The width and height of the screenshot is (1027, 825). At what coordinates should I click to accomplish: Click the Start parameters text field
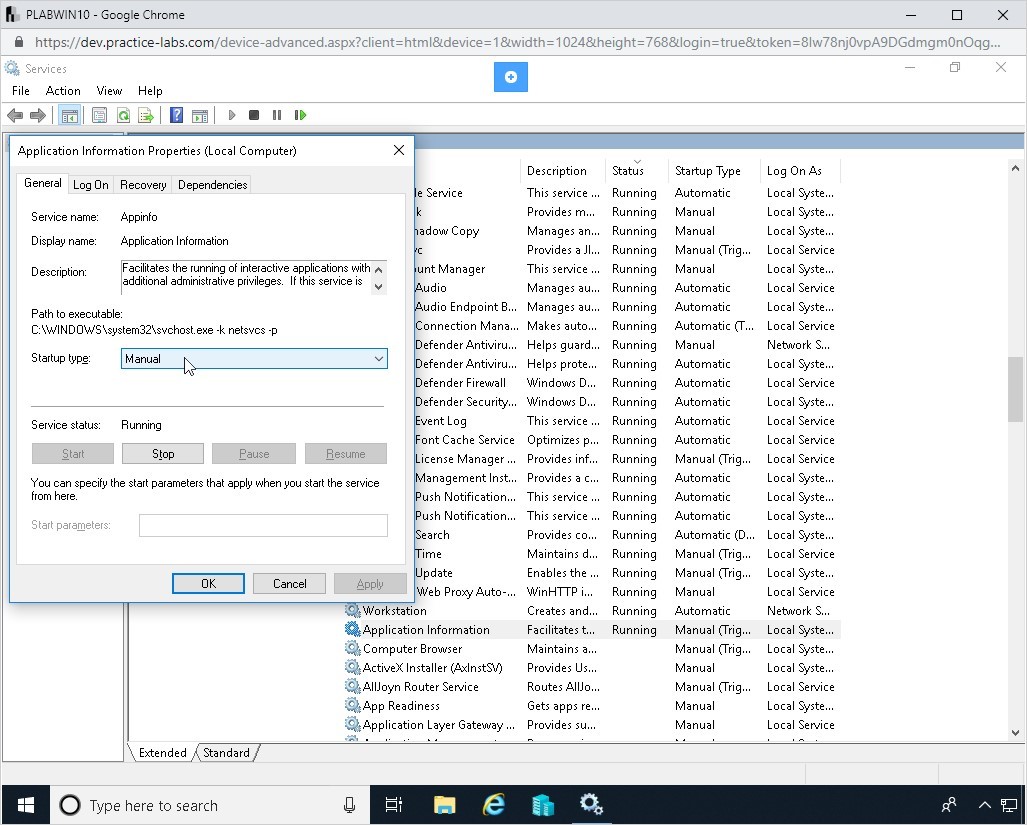coord(263,525)
